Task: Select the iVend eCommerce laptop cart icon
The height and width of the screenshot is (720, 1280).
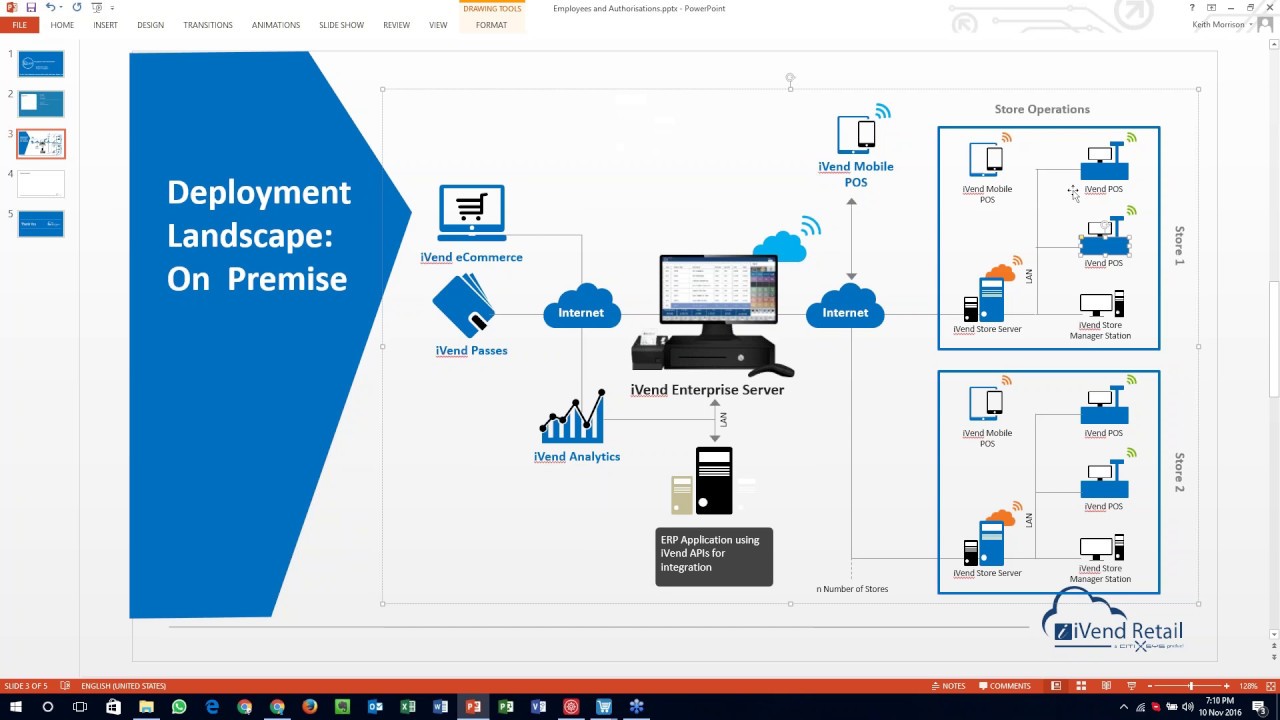Action: [x=472, y=212]
